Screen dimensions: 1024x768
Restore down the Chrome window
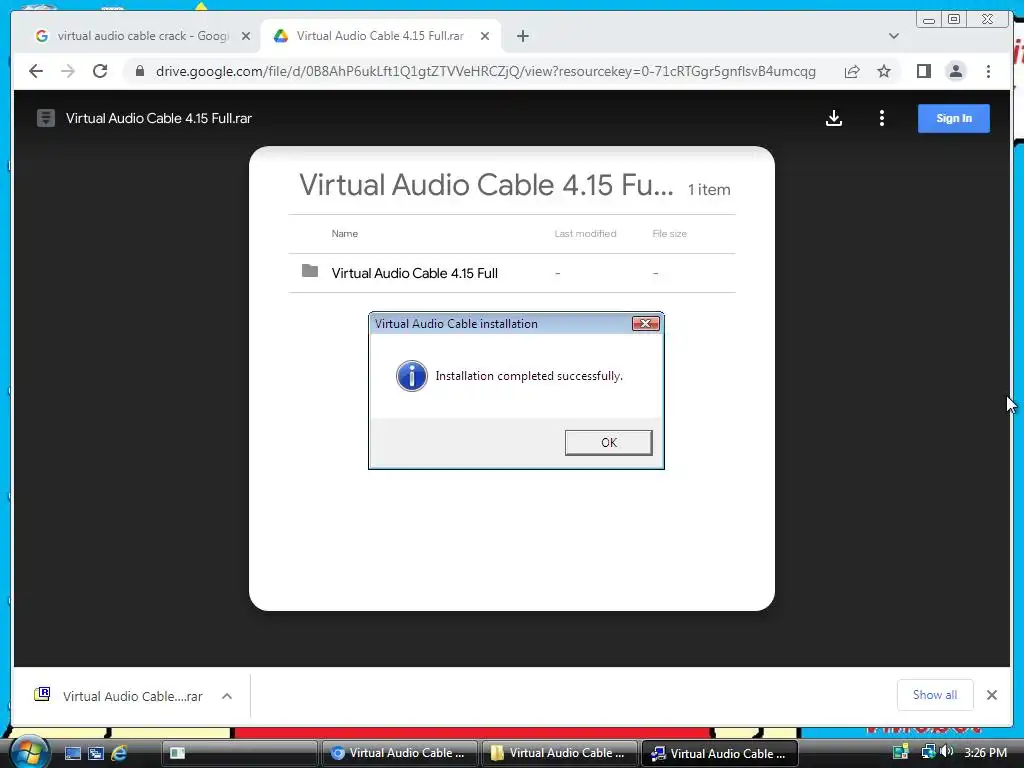click(953, 20)
